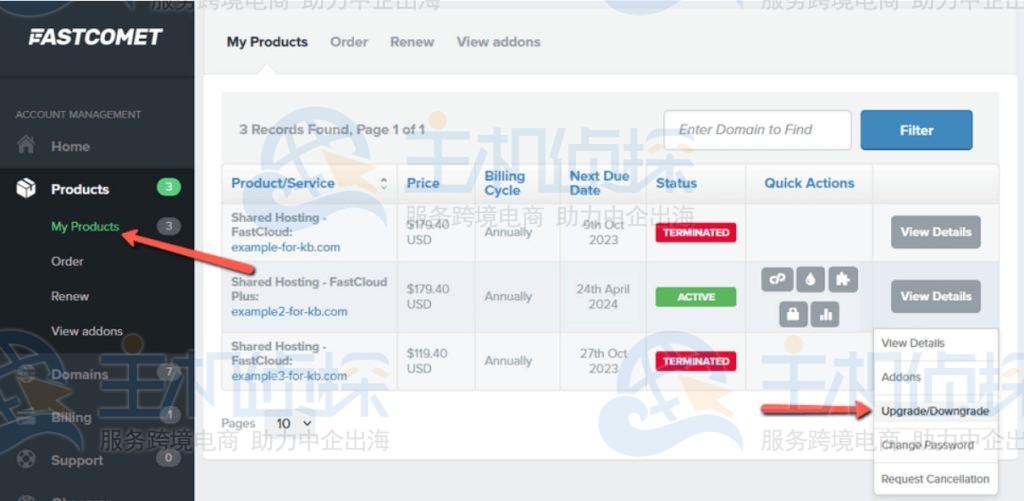Click View Details for example2-for-kb.com
Screen dimensions: 1024x501
click(935, 296)
